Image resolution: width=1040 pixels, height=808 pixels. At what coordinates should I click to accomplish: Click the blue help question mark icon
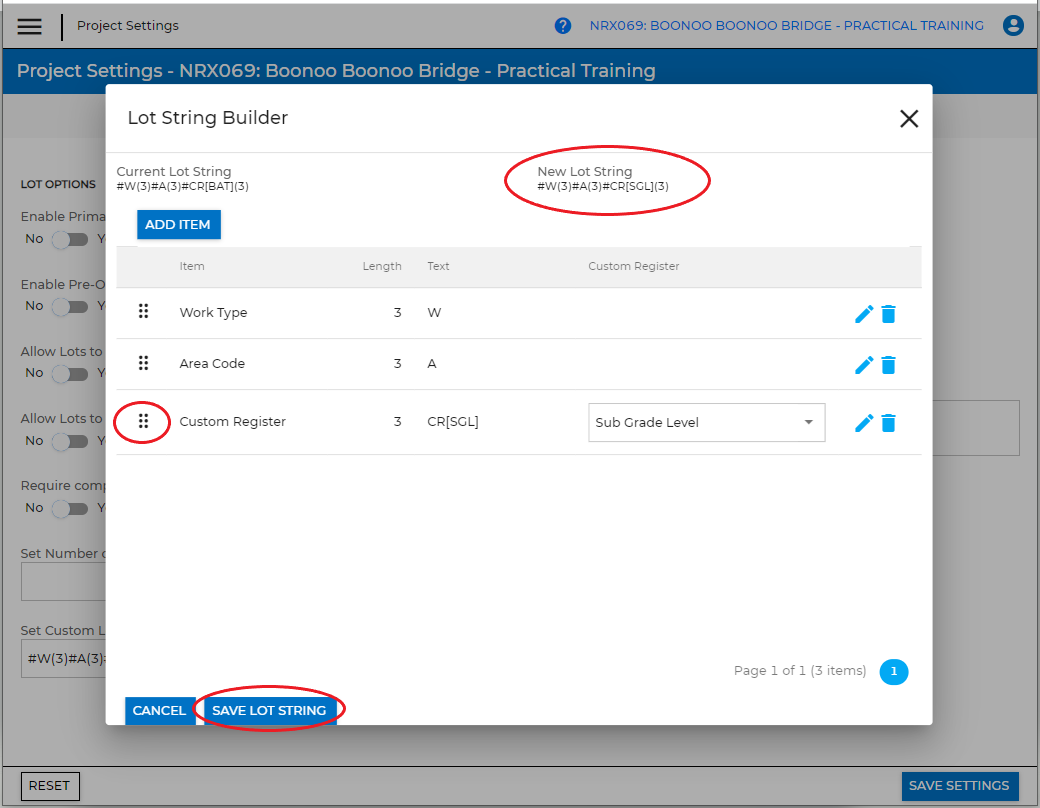tap(563, 26)
